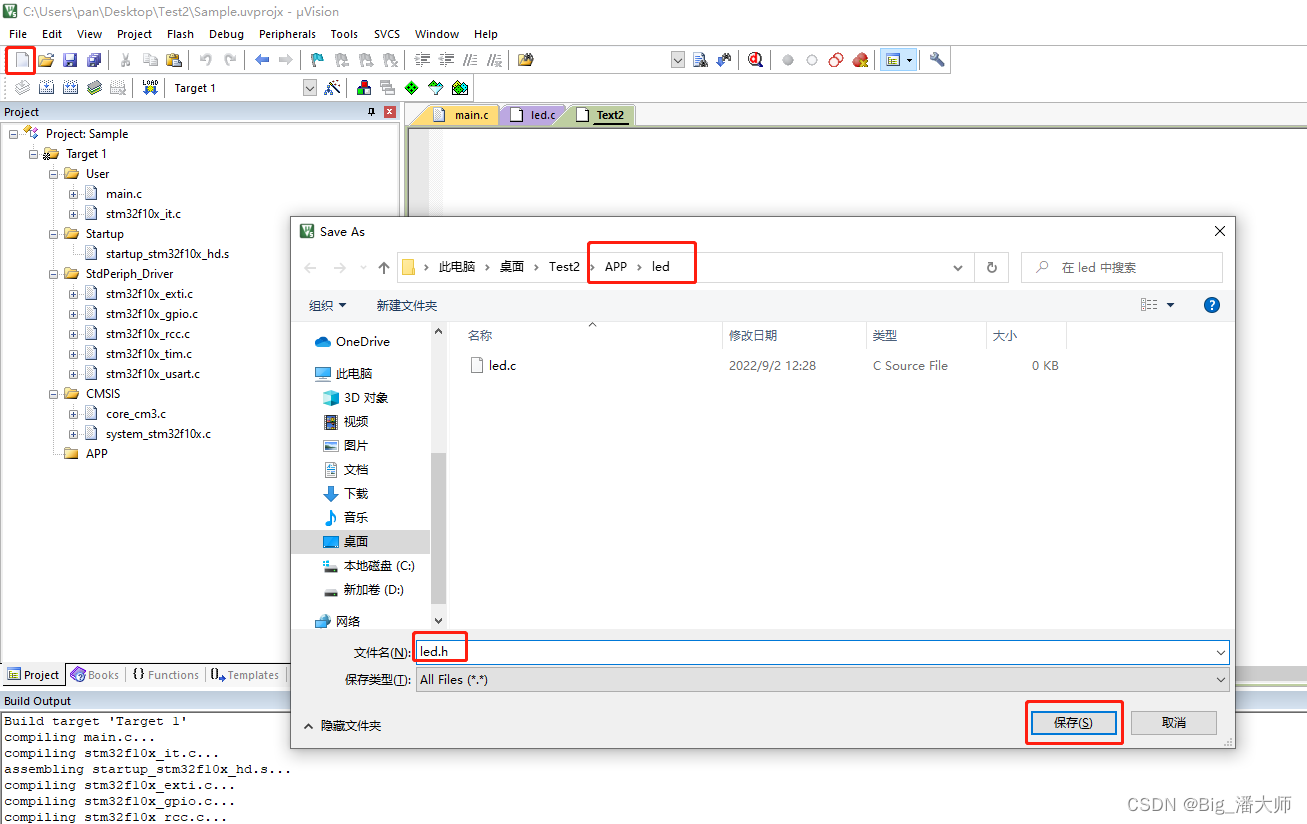Screen dimensions: 1307x824
Task: Select the led.c file in the file list
Action: [x=502, y=366]
